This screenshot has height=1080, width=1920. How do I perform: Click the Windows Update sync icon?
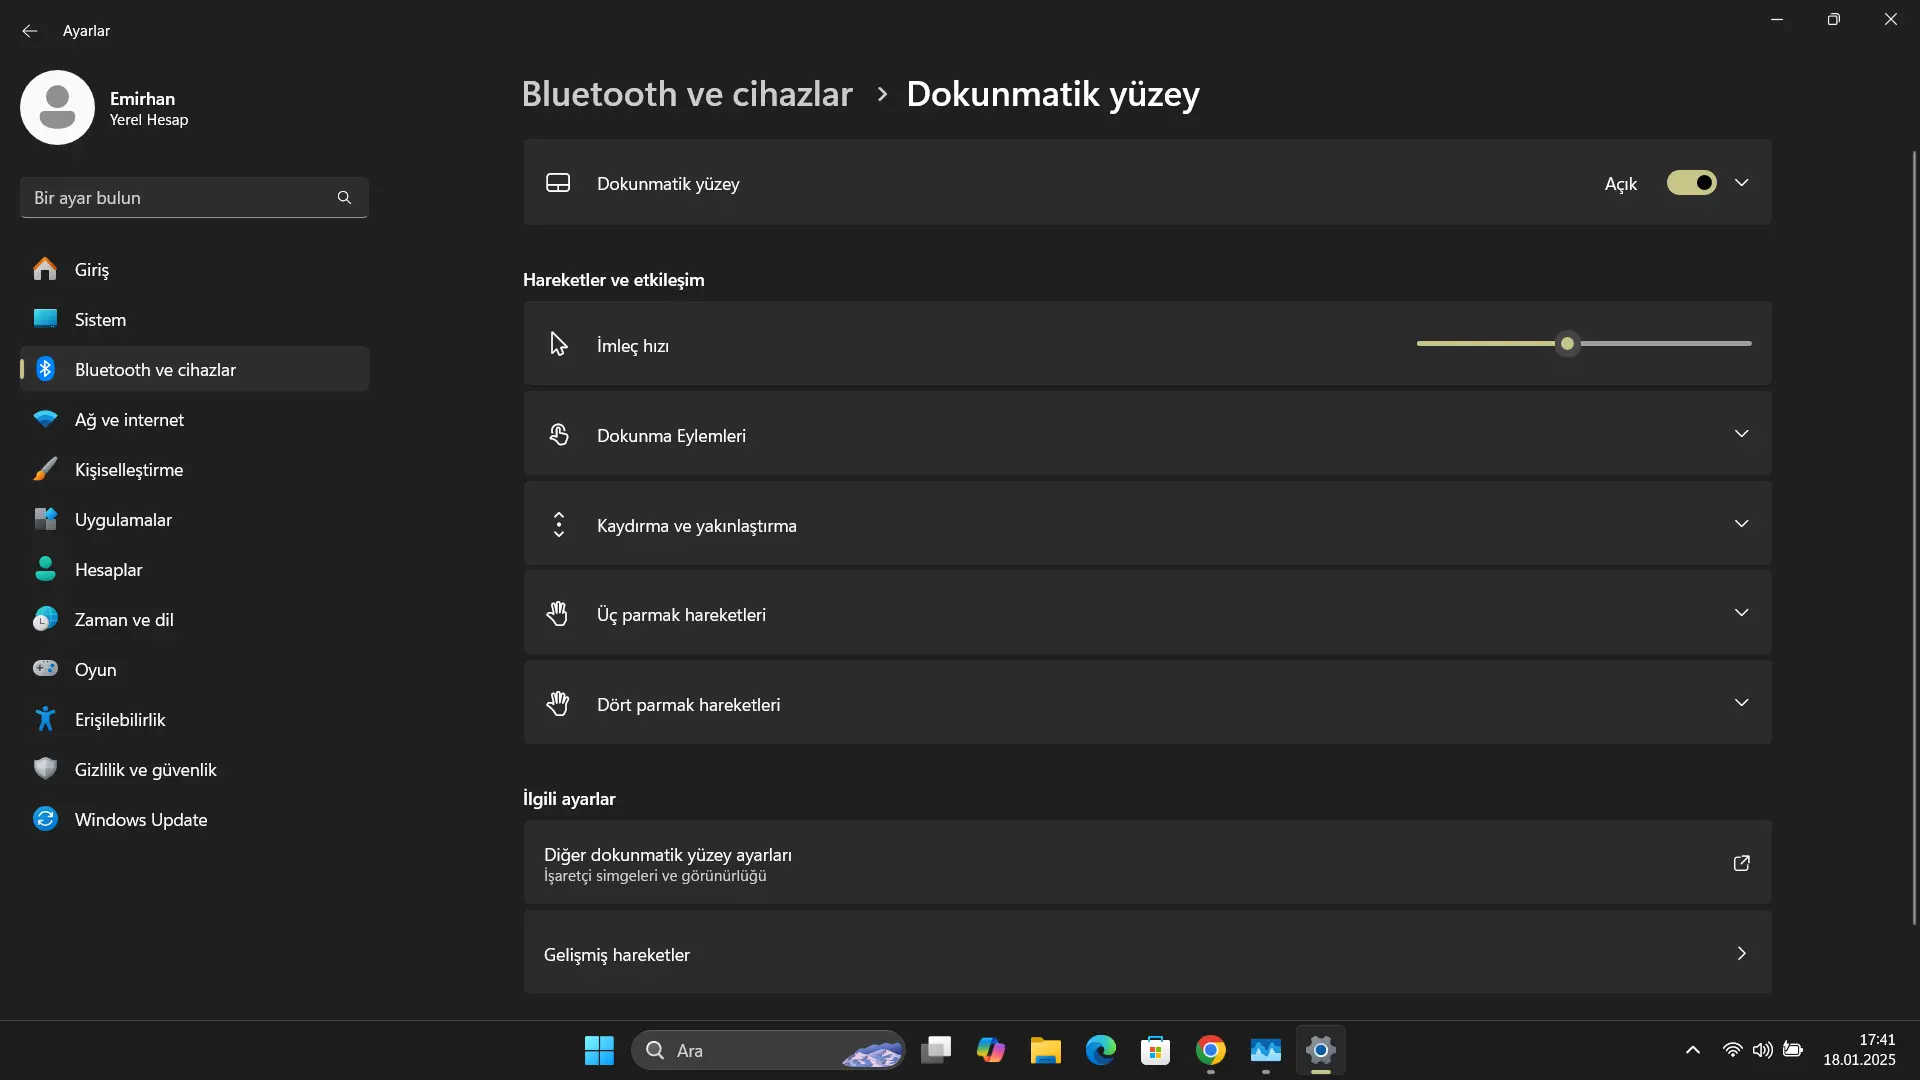[45, 819]
